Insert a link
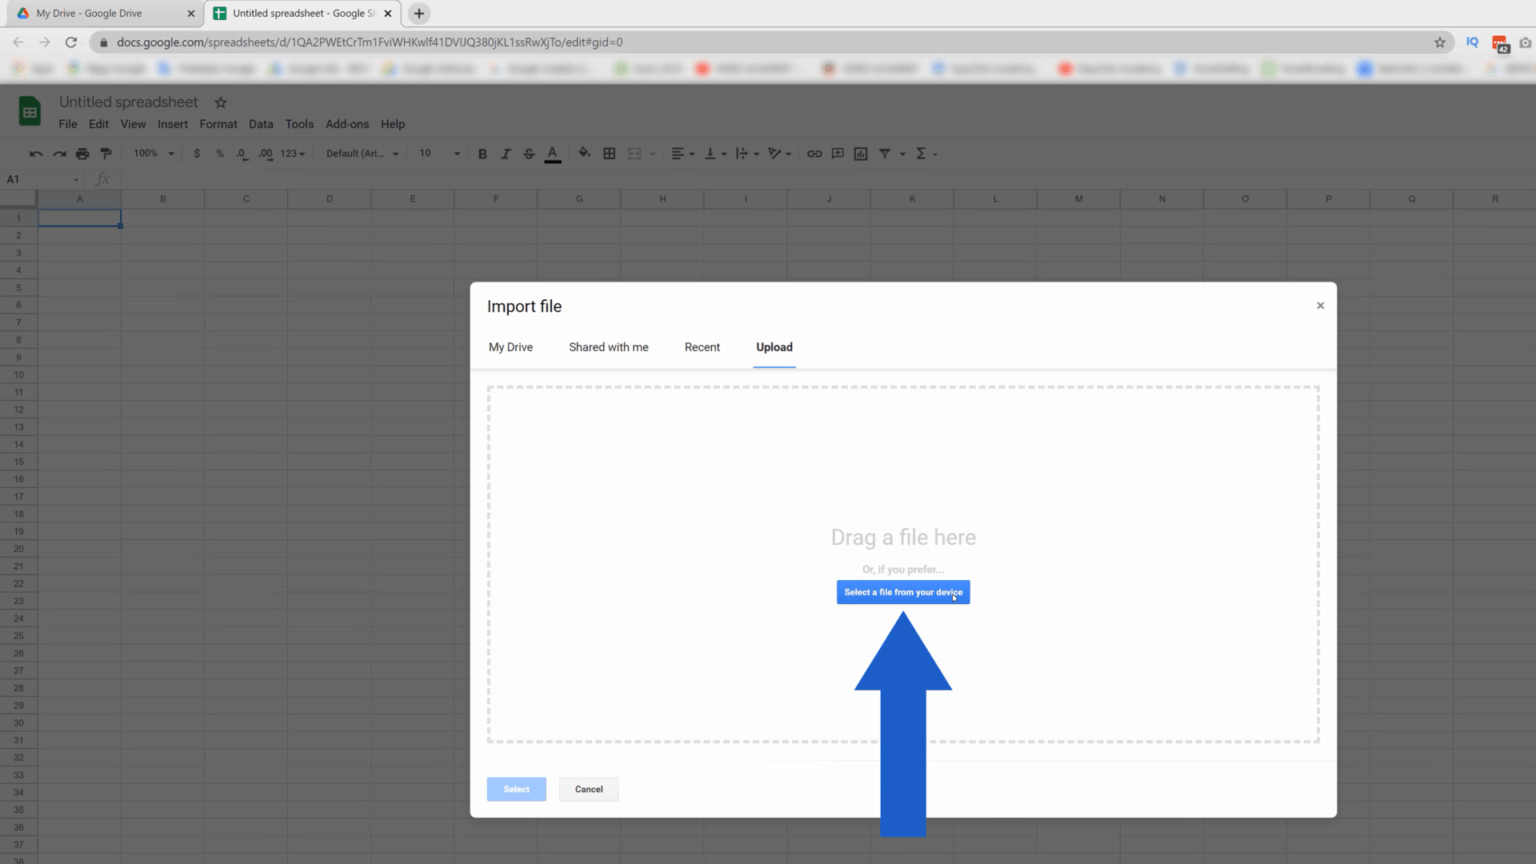This screenshot has height=864, width=1536. click(813, 153)
